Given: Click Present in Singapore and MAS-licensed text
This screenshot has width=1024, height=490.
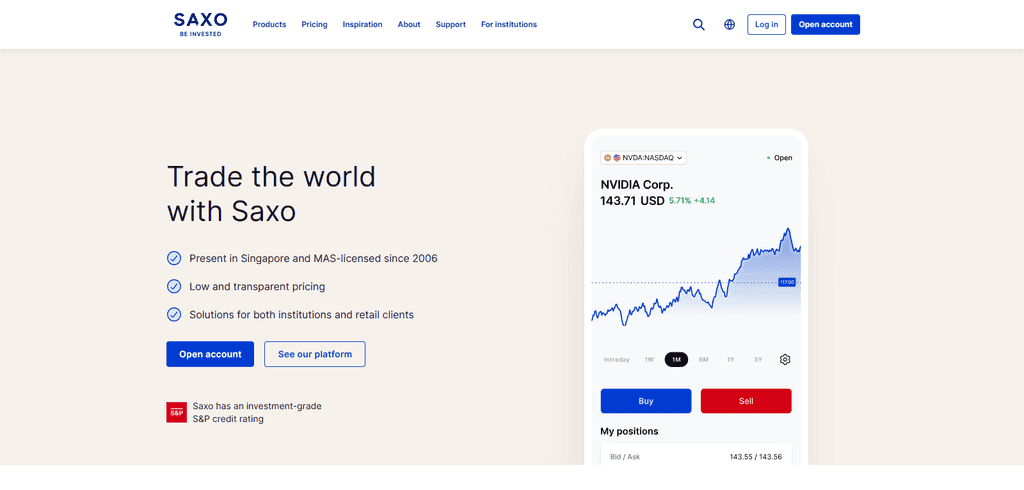Looking at the screenshot, I should 313,258.
